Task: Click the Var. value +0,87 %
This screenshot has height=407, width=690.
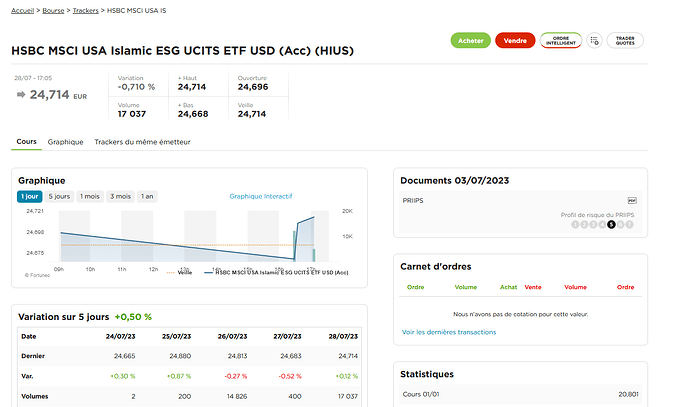Action: pyautogui.click(x=179, y=376)
